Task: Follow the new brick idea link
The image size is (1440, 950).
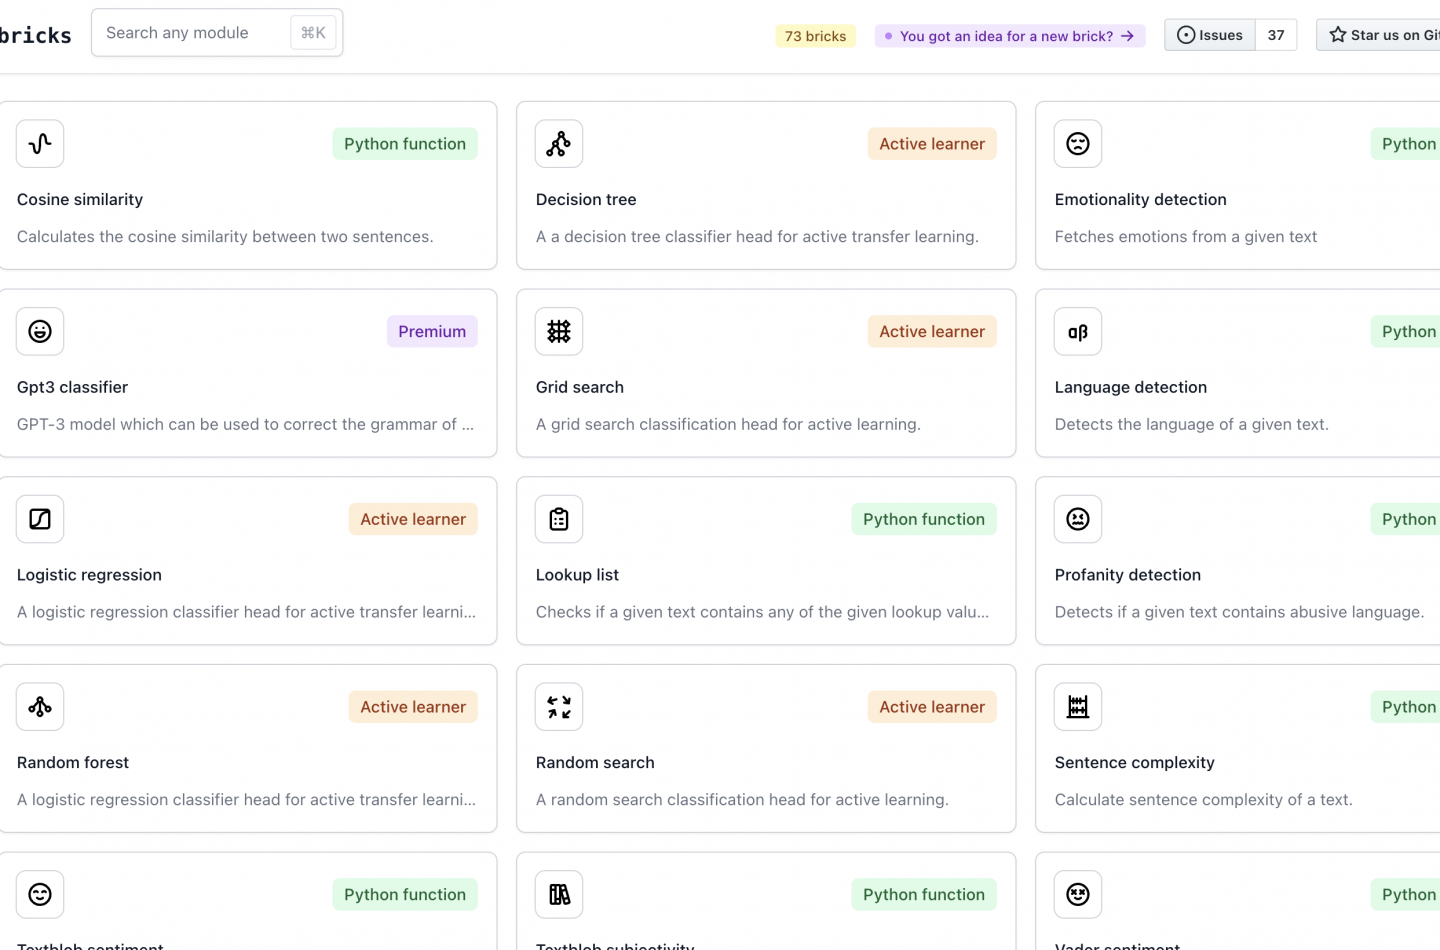Action: point(1009,35)
